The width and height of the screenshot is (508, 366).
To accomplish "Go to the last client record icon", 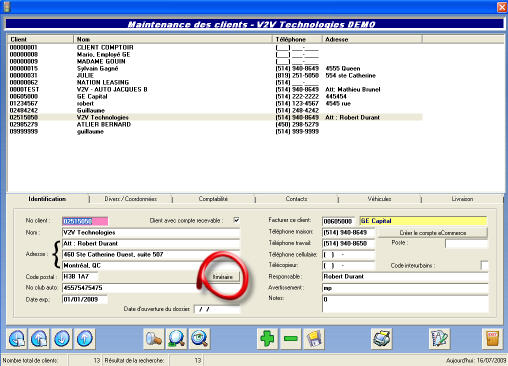I will point(39,339).
